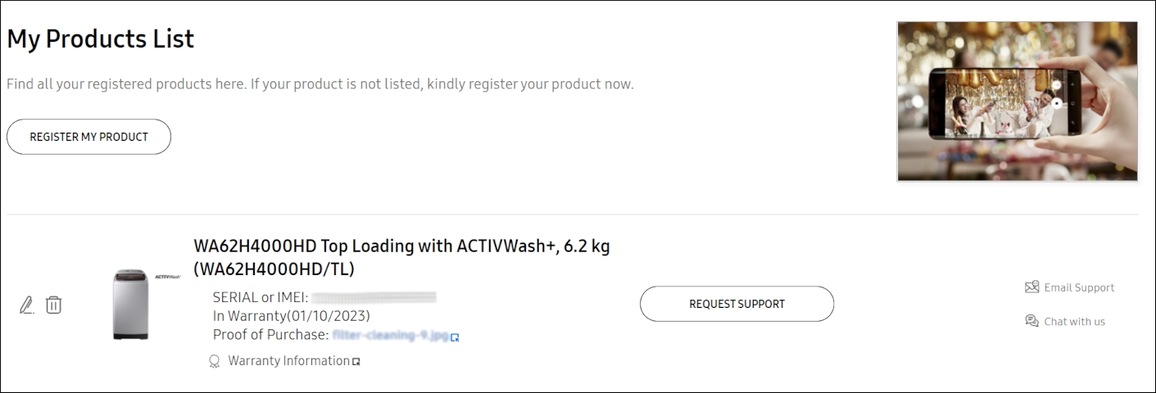Click the blurred SERIAL or IMEI value
This screenshot has height=393, width=1156.
coord(374,297)
